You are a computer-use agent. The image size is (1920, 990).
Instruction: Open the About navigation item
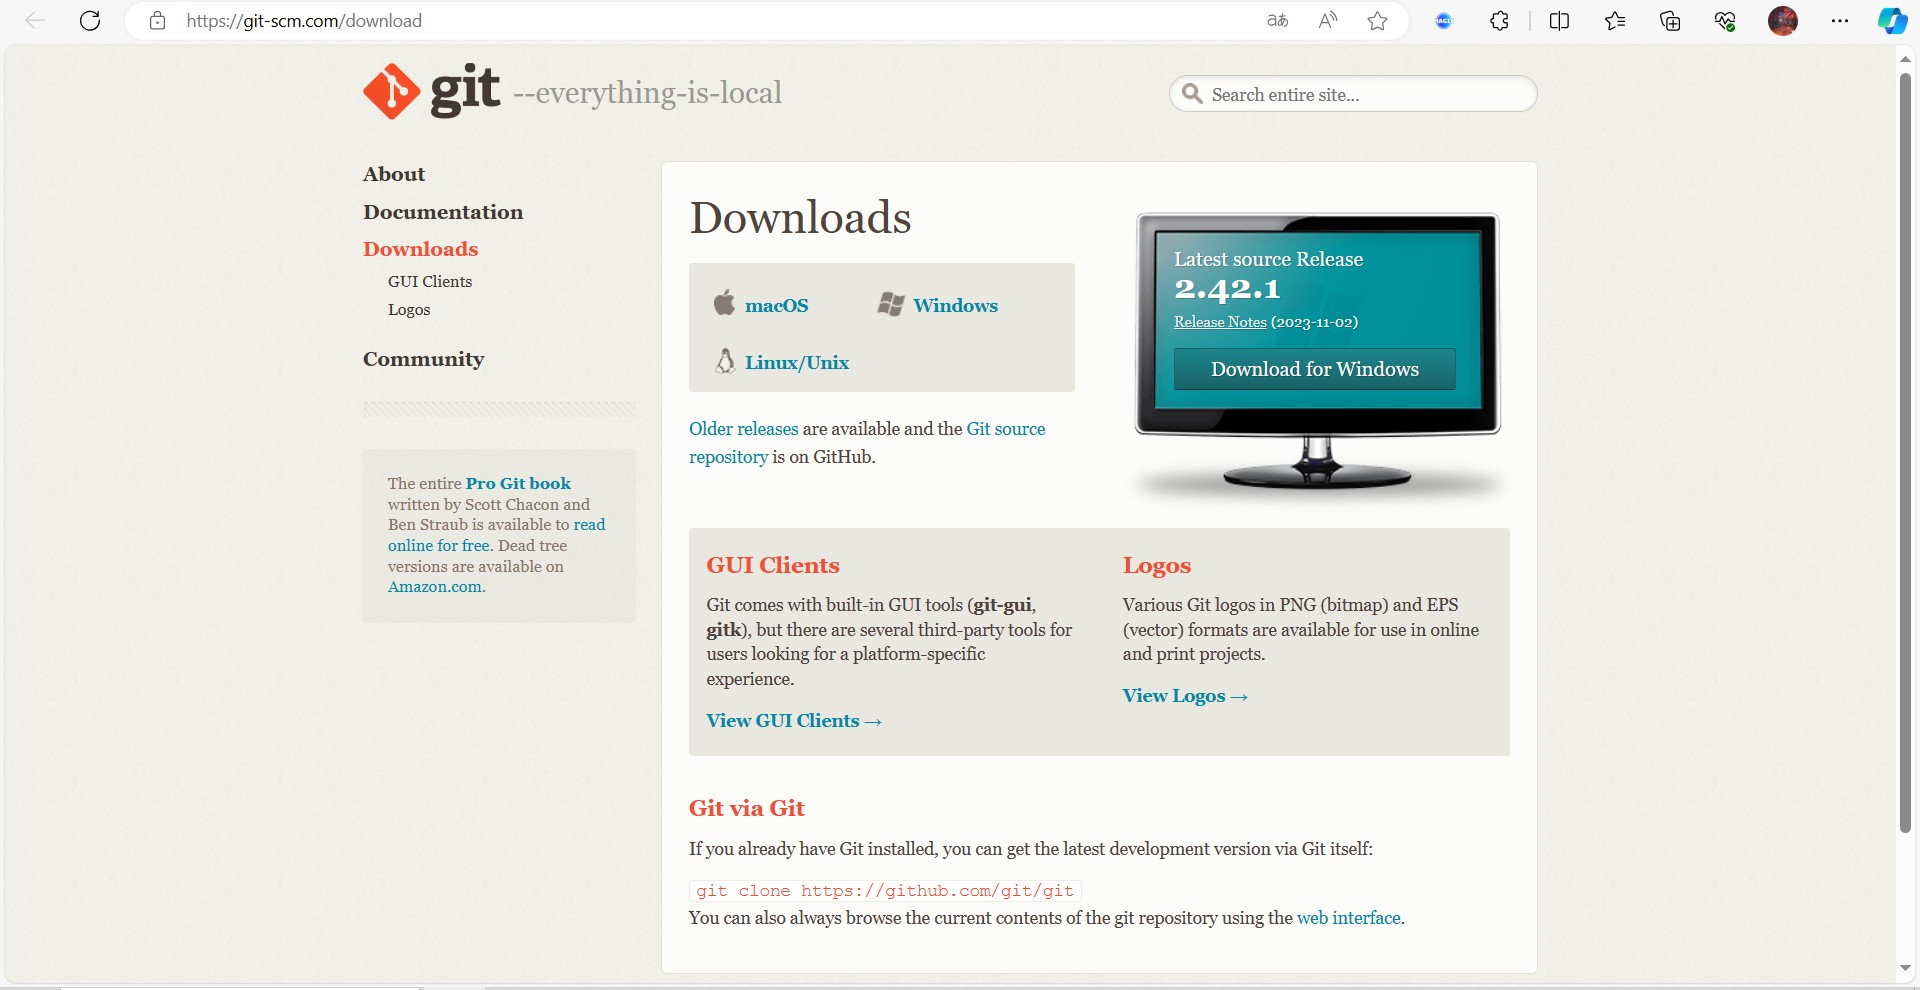(394, 174)
